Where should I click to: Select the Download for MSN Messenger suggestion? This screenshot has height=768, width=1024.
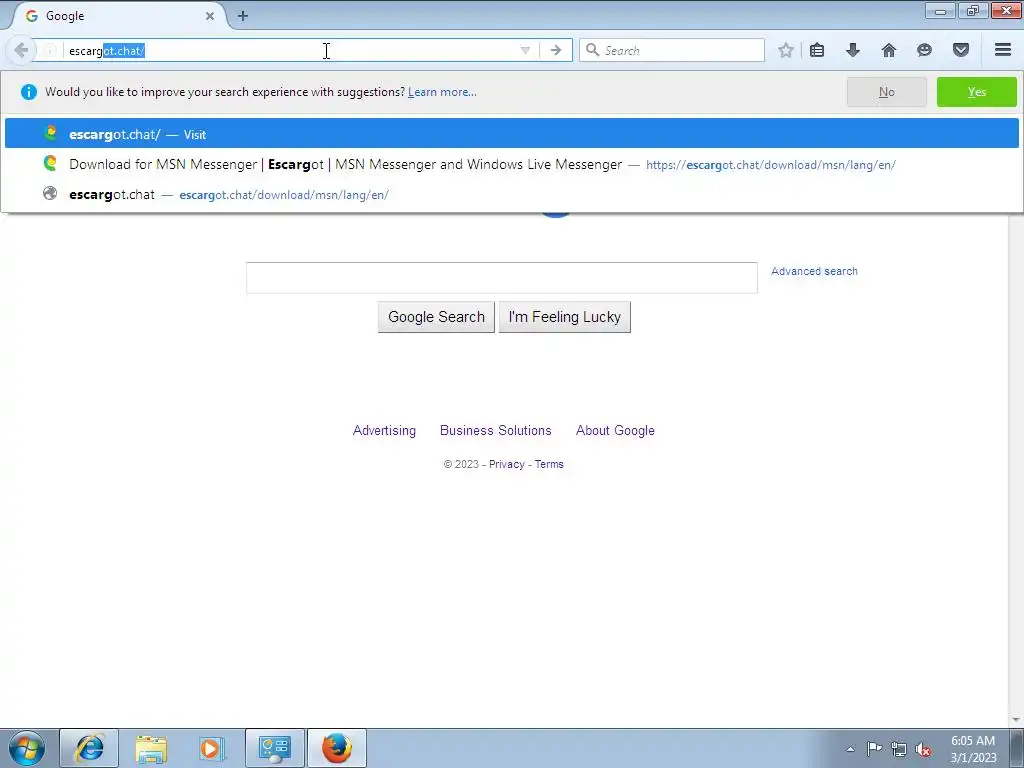click(511, 164)
